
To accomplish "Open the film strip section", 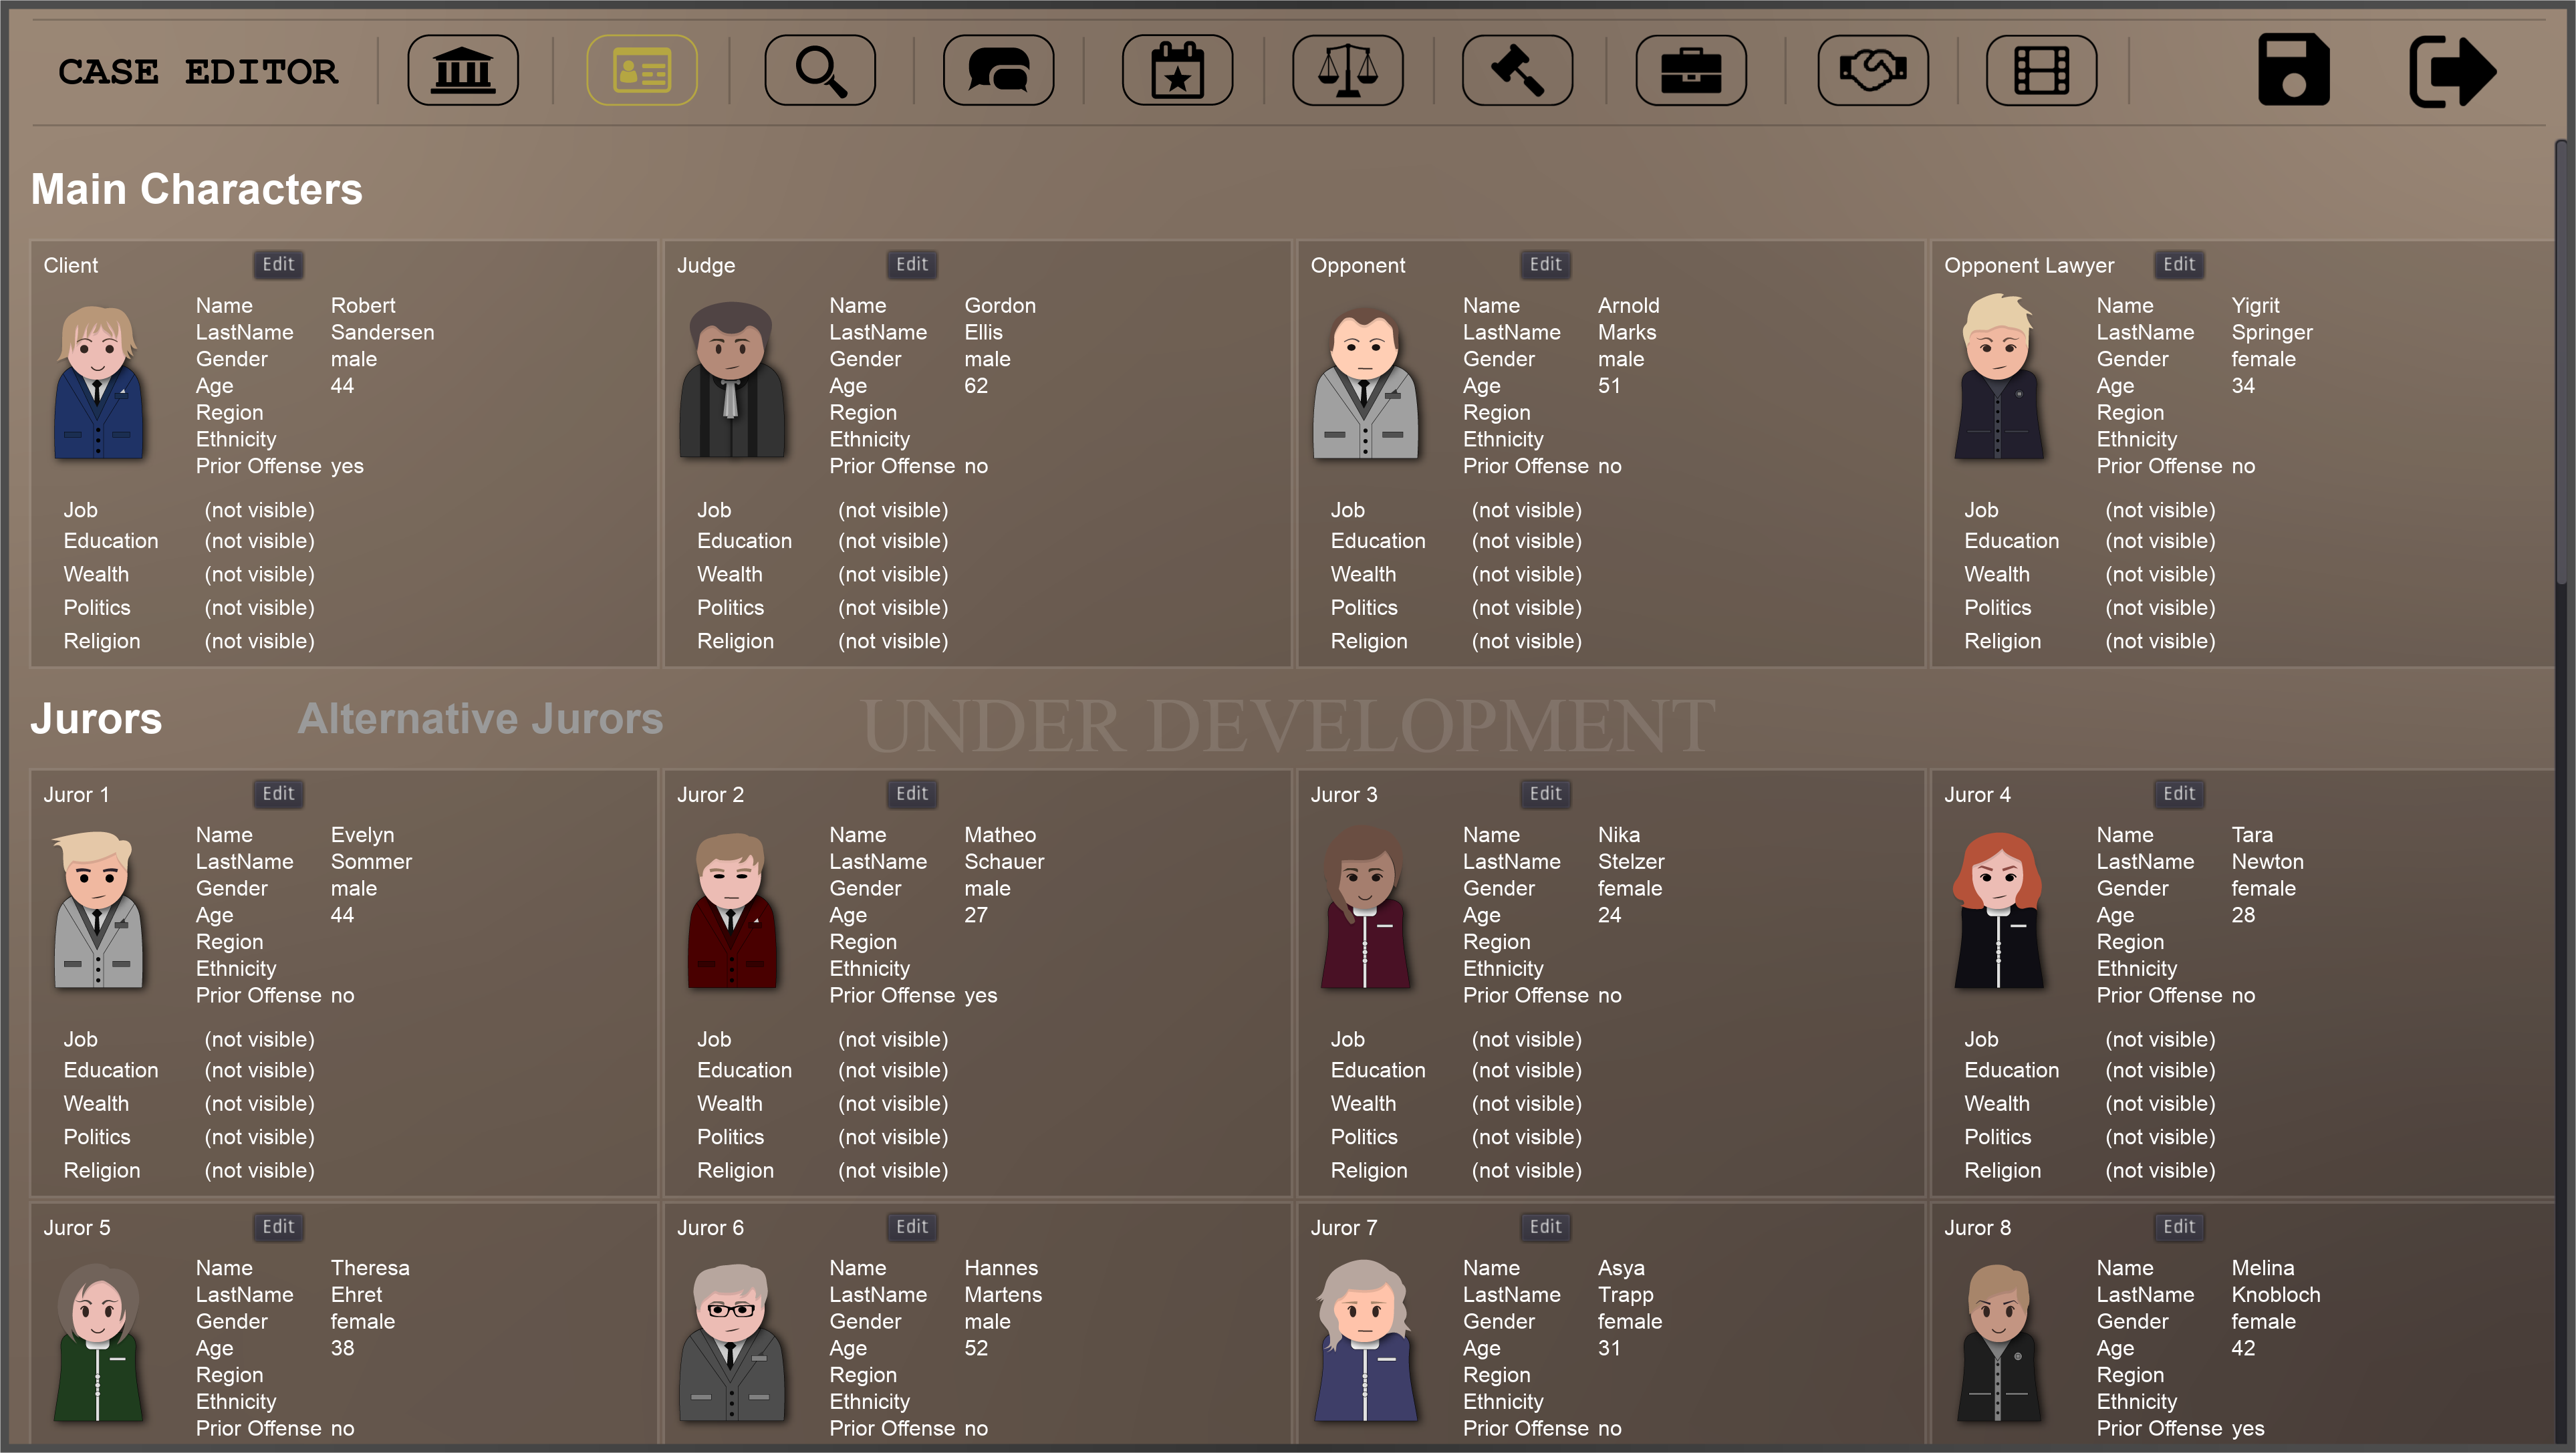I will tap(2041, 70).
